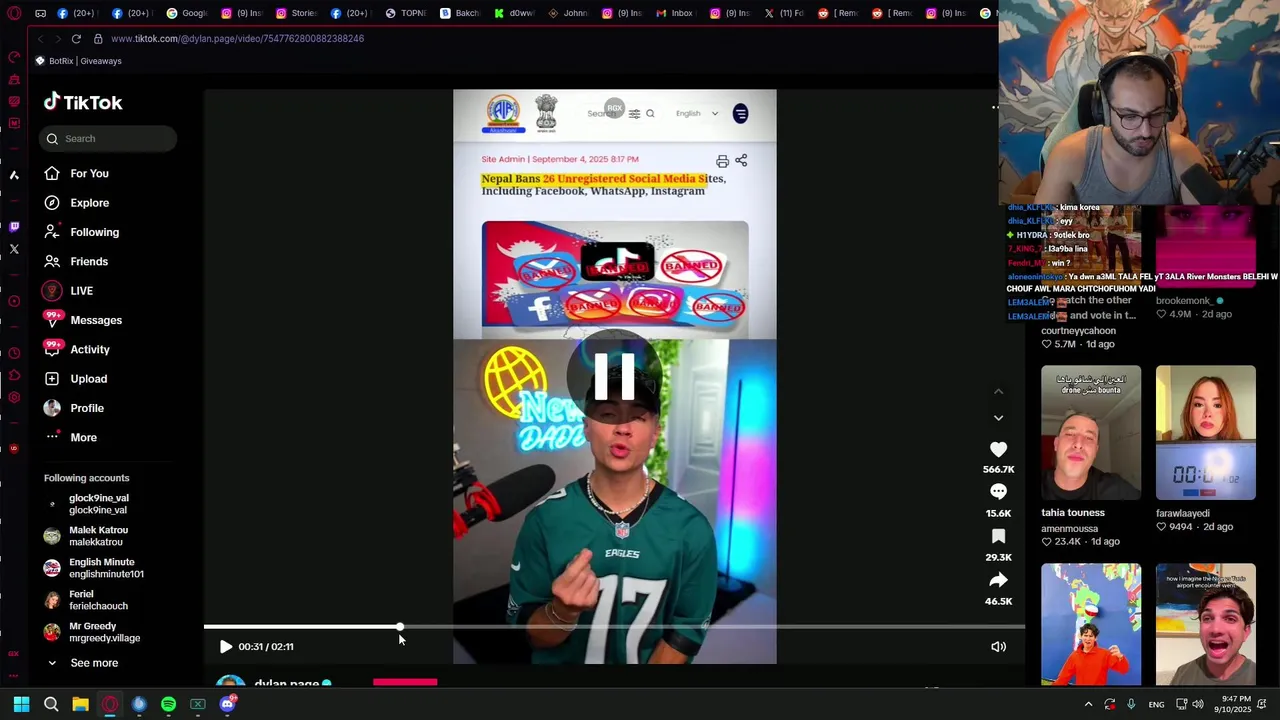The height and width of the screenshot is (720, 1280).
Task: Switch to the Google browser tab
Action: coord(187,13)
